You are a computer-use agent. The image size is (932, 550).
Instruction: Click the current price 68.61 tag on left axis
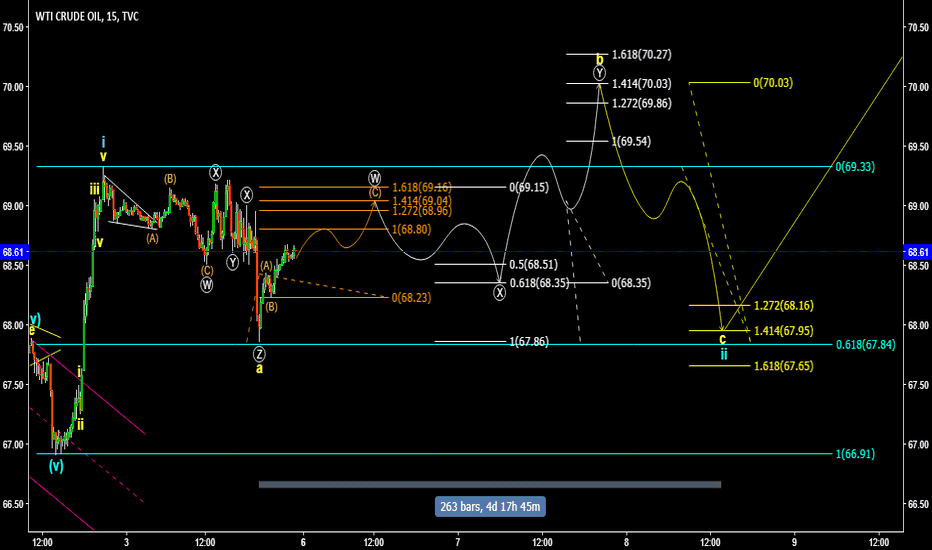[14, 252]
